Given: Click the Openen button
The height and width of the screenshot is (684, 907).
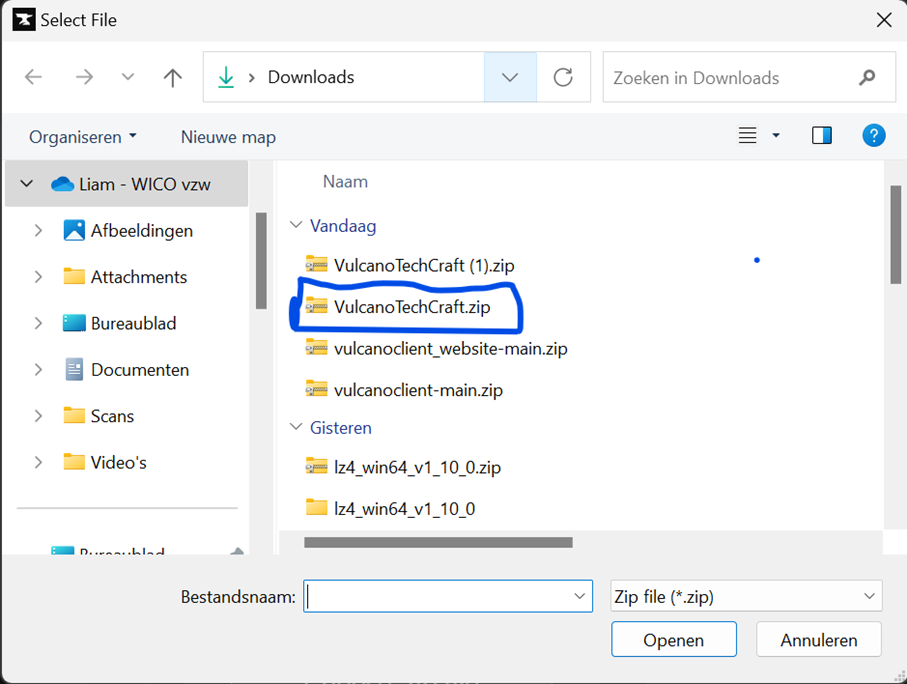Looking at the screenshot, I should pyautogui.click(x=673, y=639).
